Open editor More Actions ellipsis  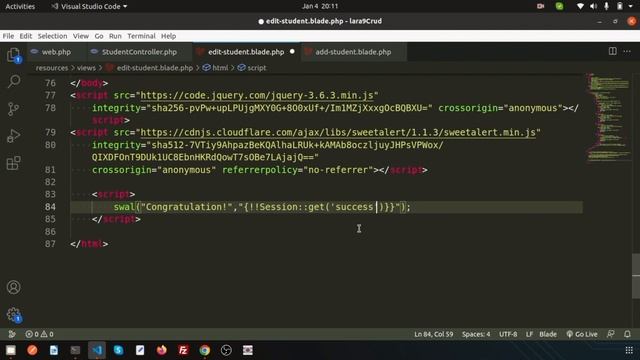(627, 51)
